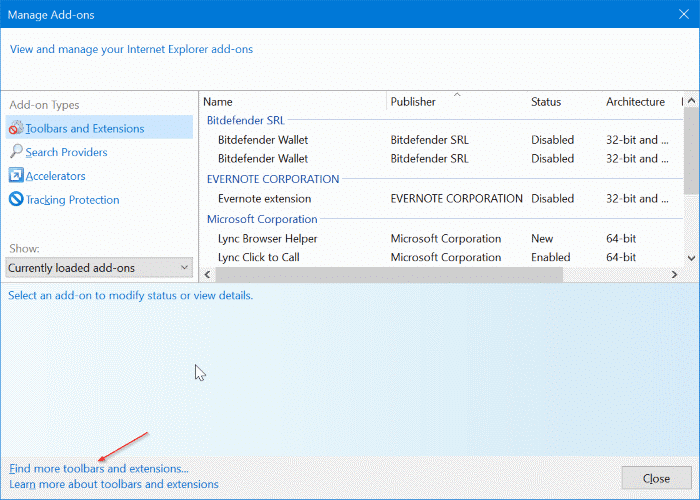Click the horizontal scrollbar right arrow

pyautogui.click(x=675, y=275)
